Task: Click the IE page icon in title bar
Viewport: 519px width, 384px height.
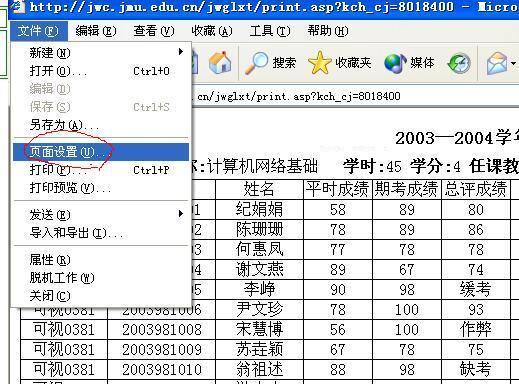Action: 19,6
